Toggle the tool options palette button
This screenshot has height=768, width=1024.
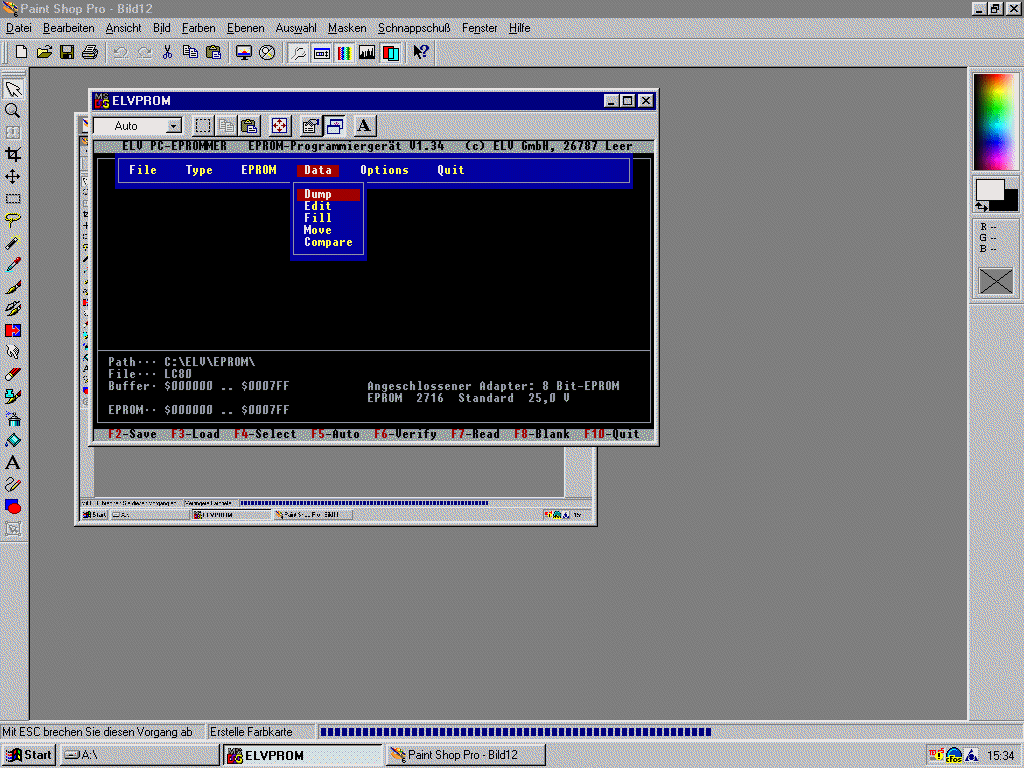point(321,52)
